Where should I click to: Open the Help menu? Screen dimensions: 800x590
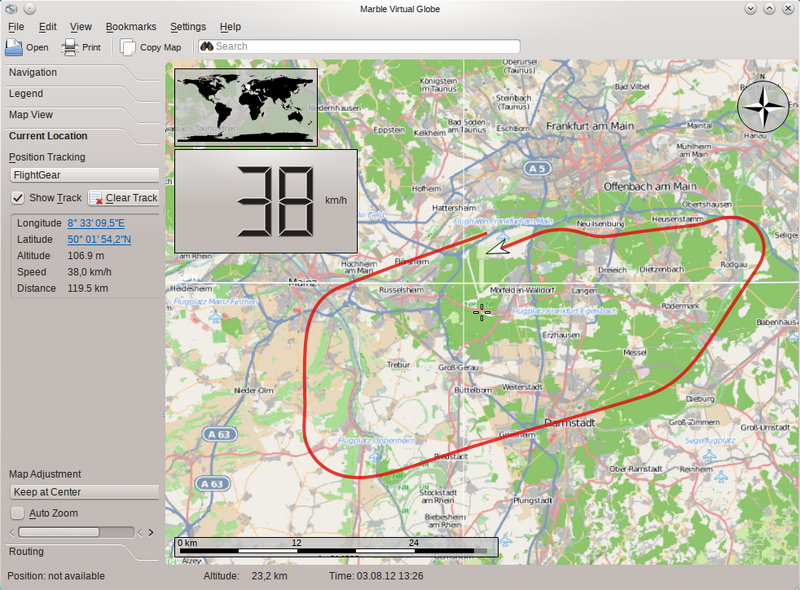pyautogui.click(x=230, y=27)
